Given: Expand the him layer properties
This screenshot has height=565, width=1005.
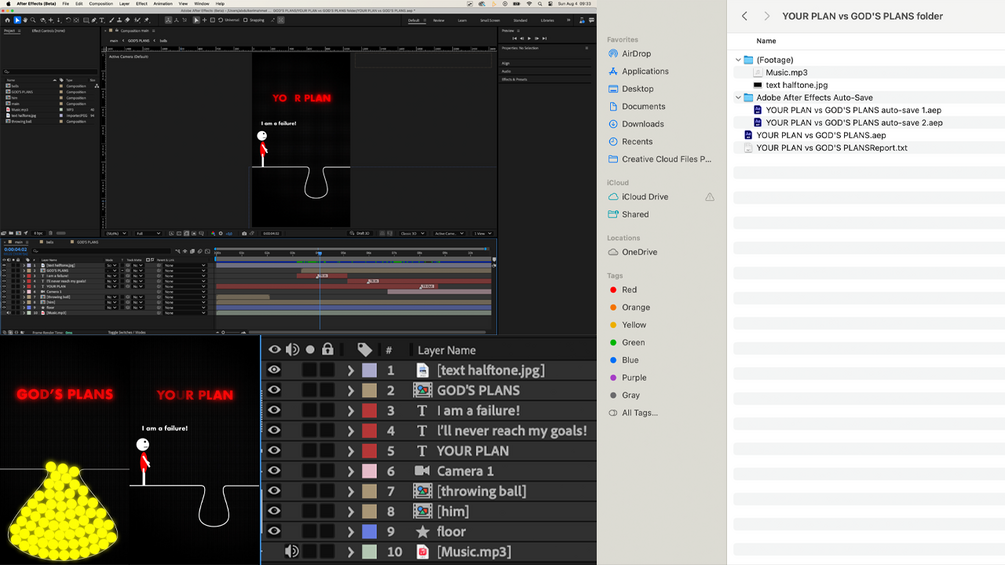Looking at the screenshot, I should tap(351, 511).
